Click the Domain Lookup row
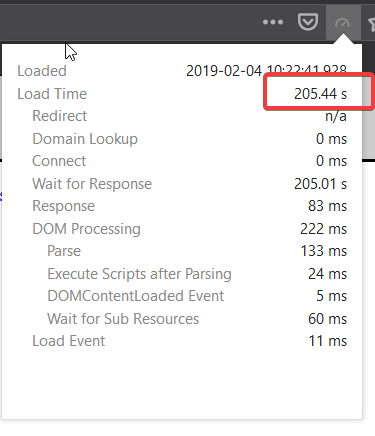This screenshot has width=375, height=436. pos(190,139)
